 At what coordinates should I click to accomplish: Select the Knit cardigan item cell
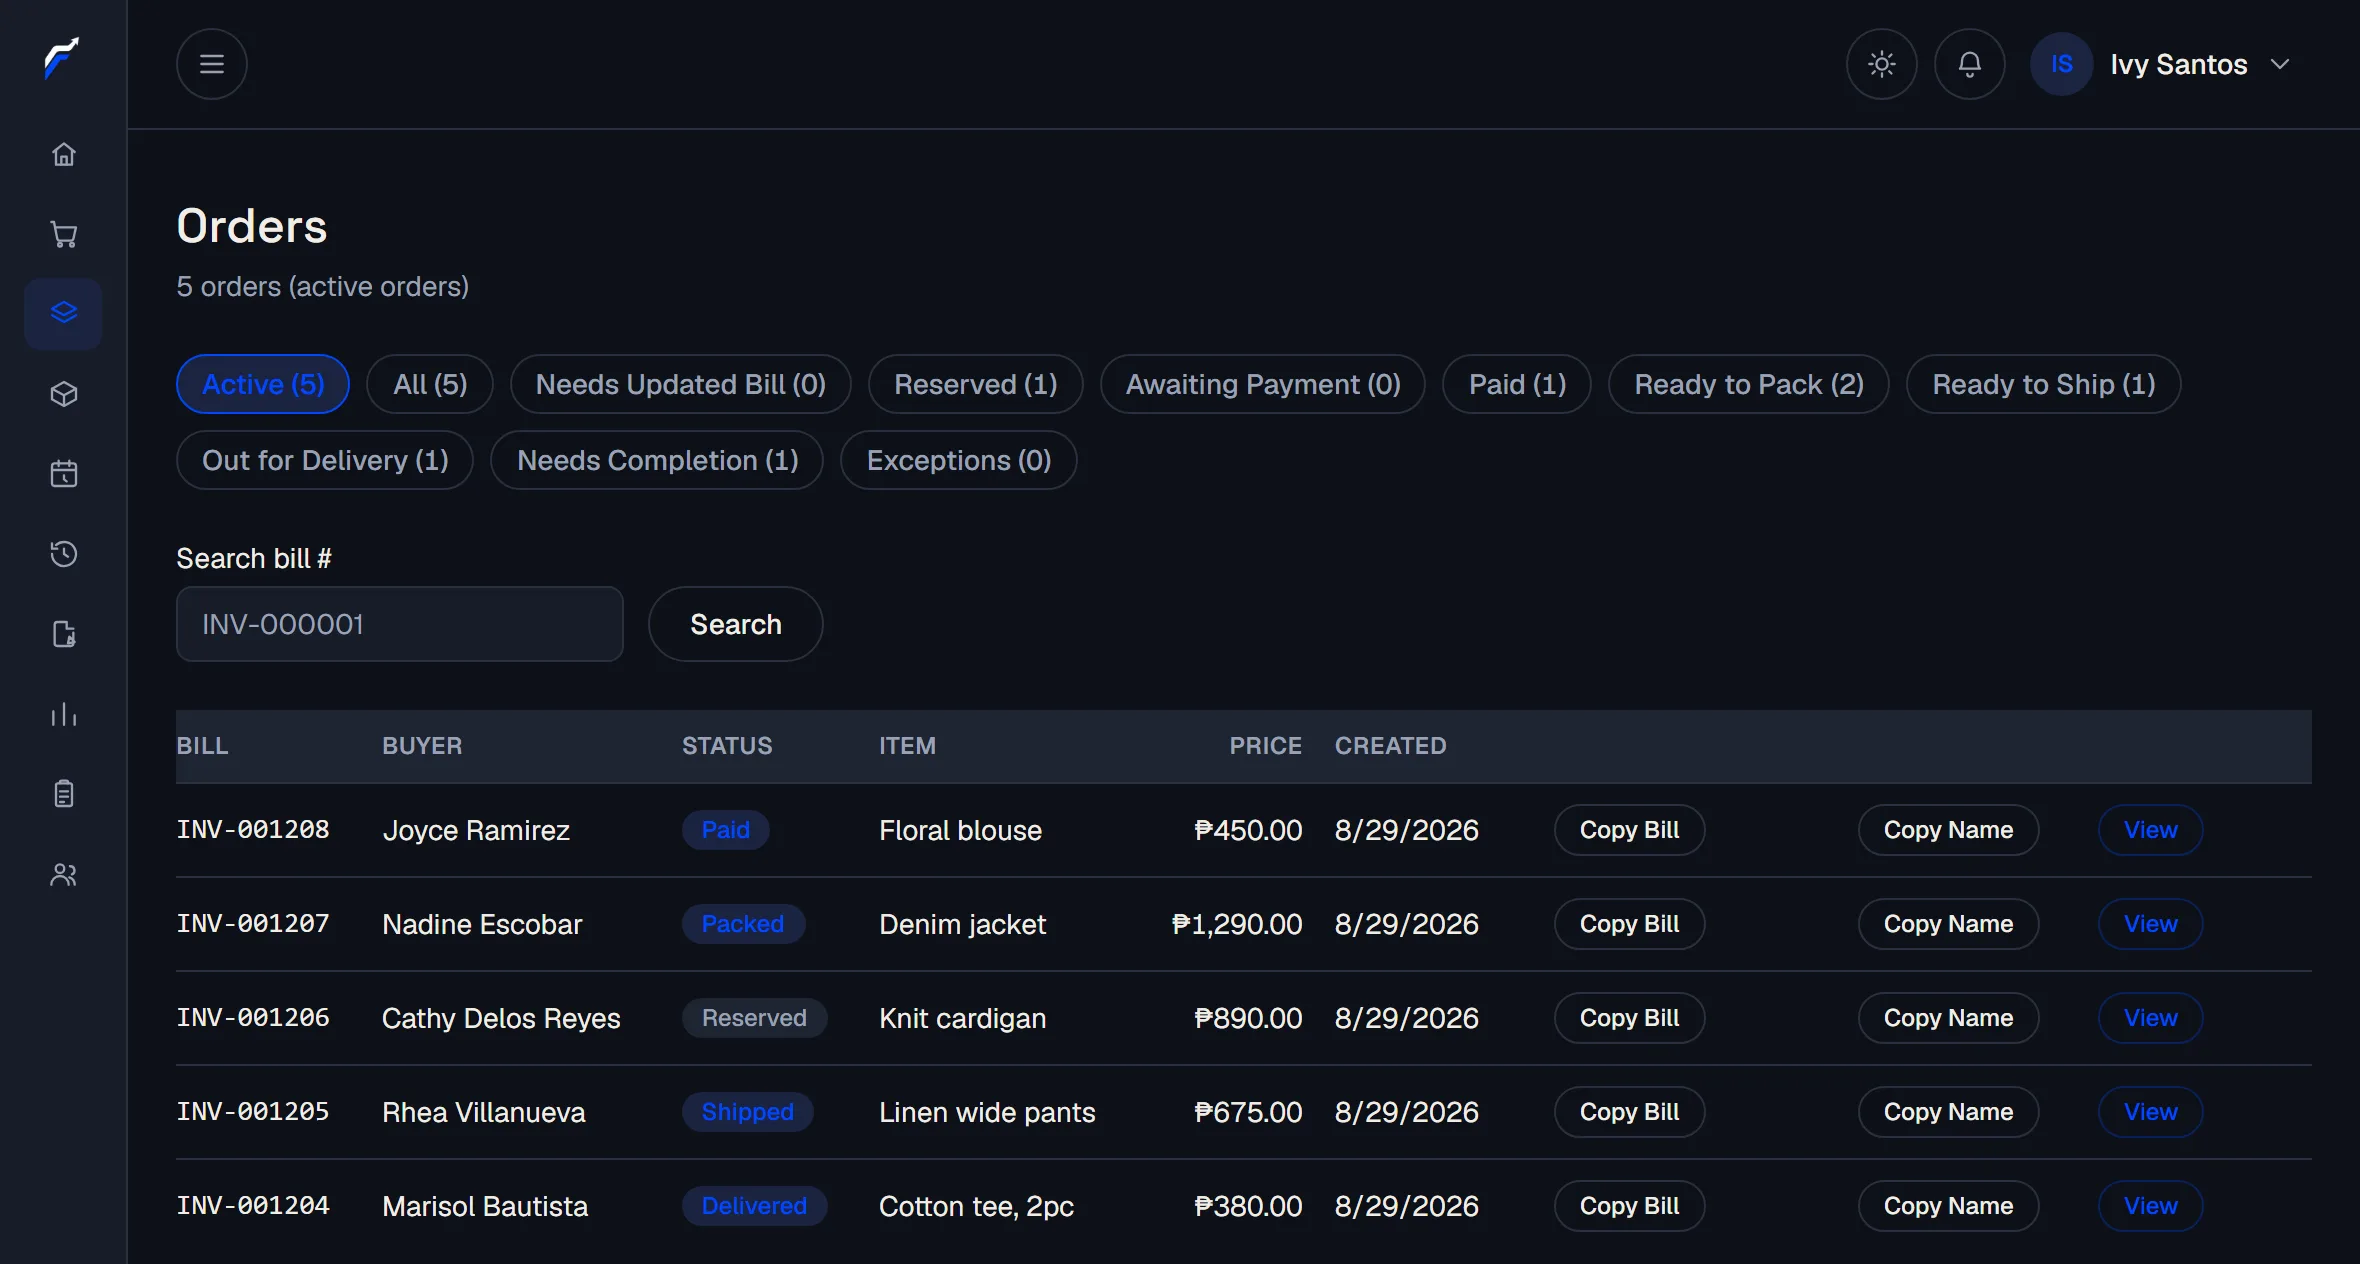pos(962,1018)
